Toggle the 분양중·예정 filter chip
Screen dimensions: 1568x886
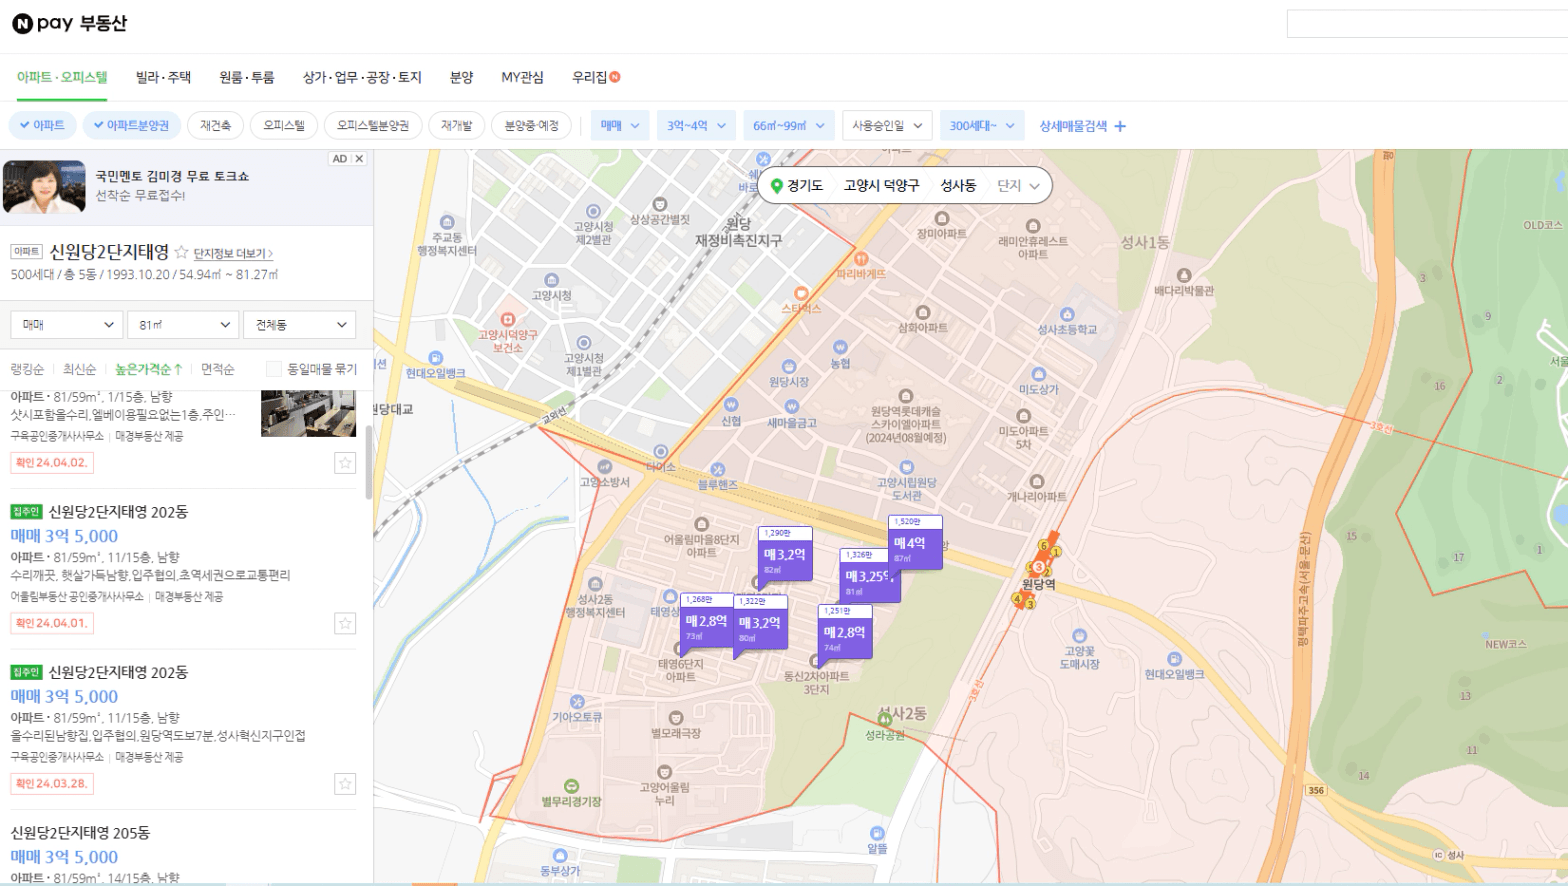coord(532,126)
